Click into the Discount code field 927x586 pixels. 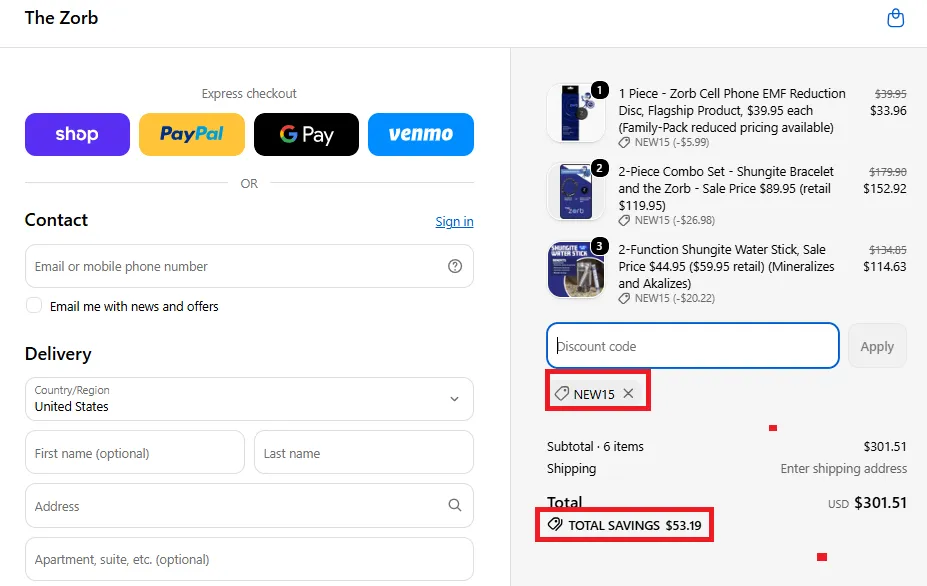[x=693, y=346]
